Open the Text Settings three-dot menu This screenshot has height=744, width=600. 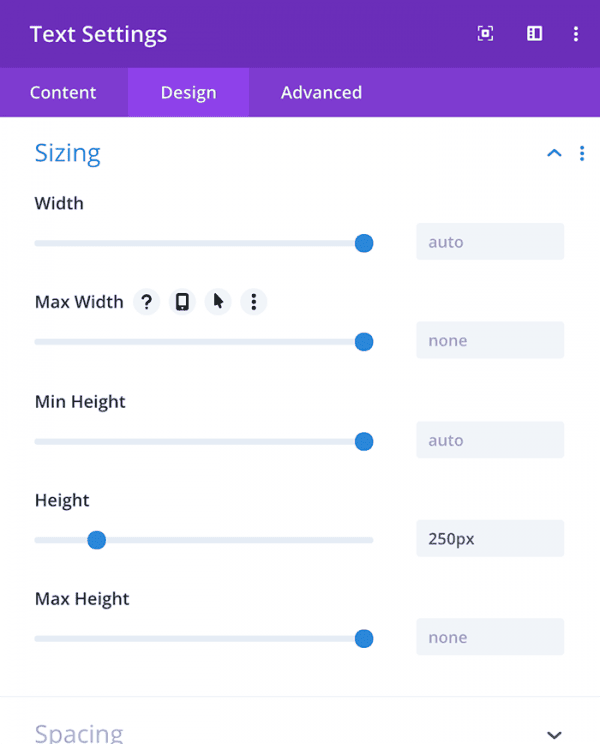coord(575,34)
